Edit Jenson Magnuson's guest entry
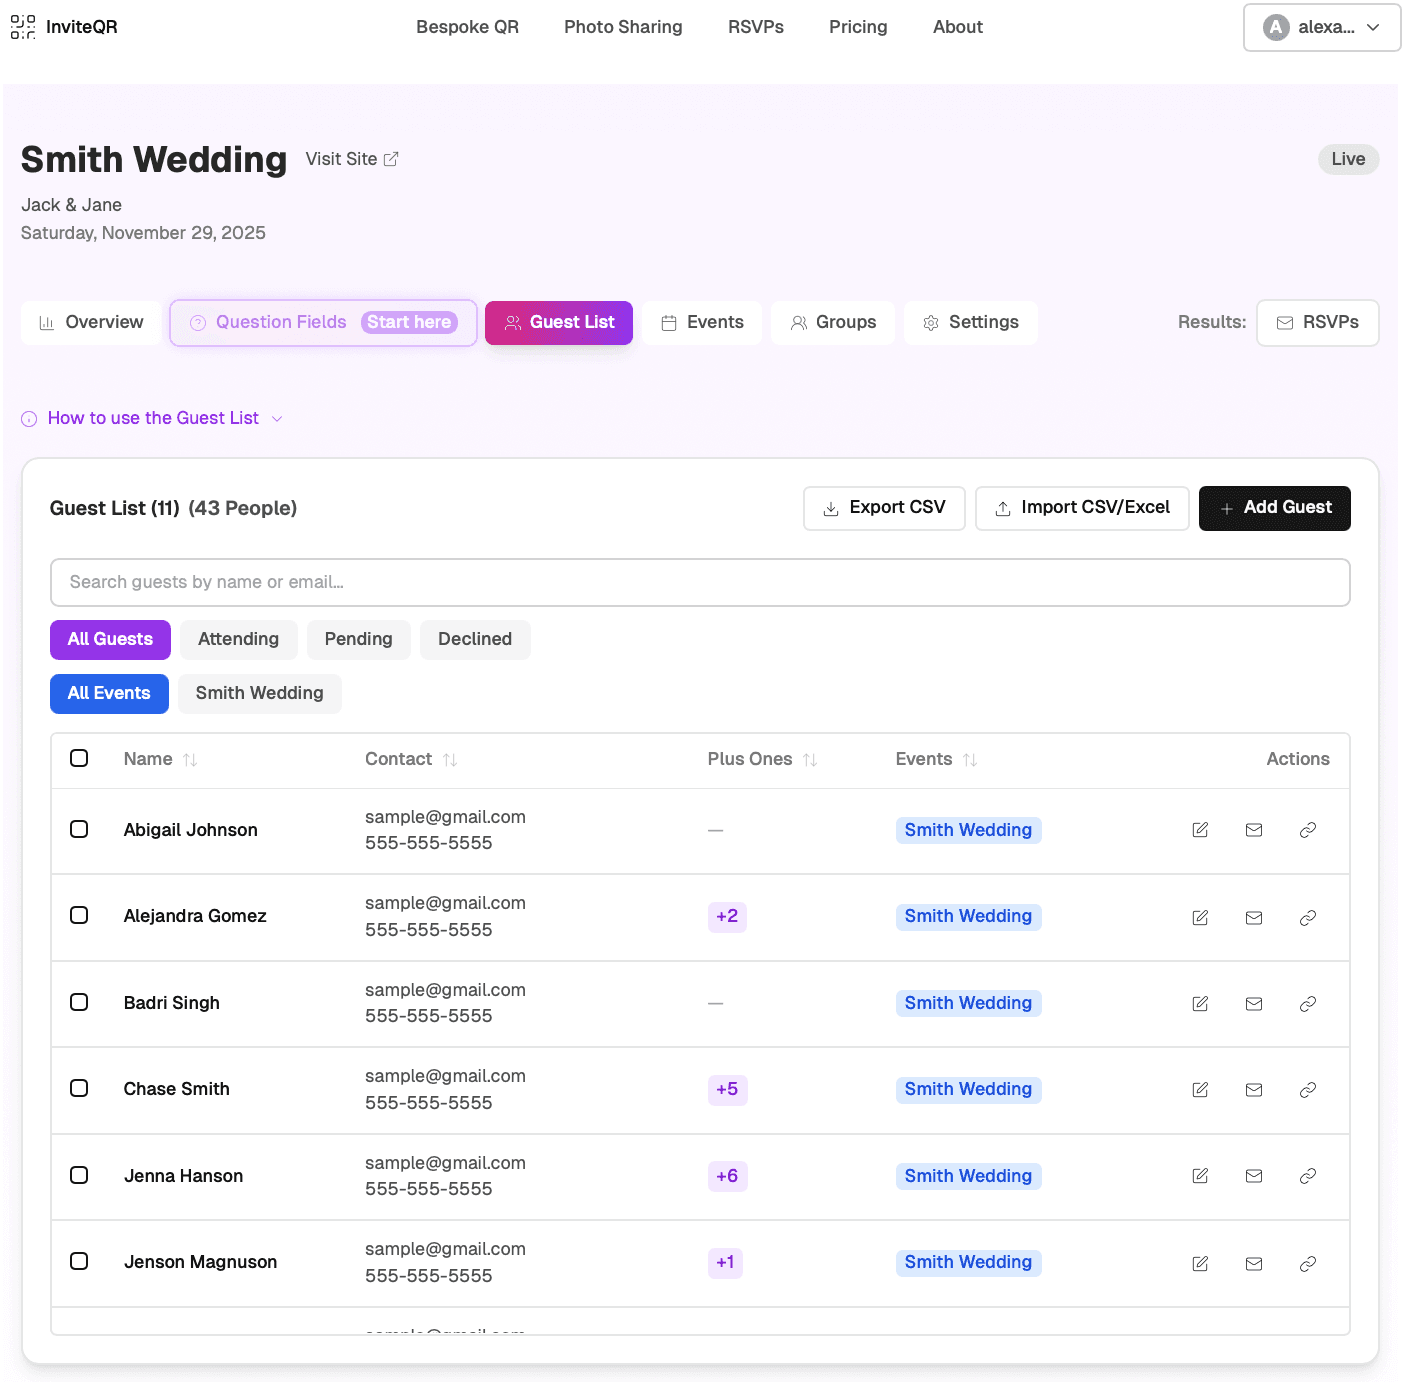Viewport: 1404px width, 1382px height. pyautogui.click(x=1200, y=1263)
